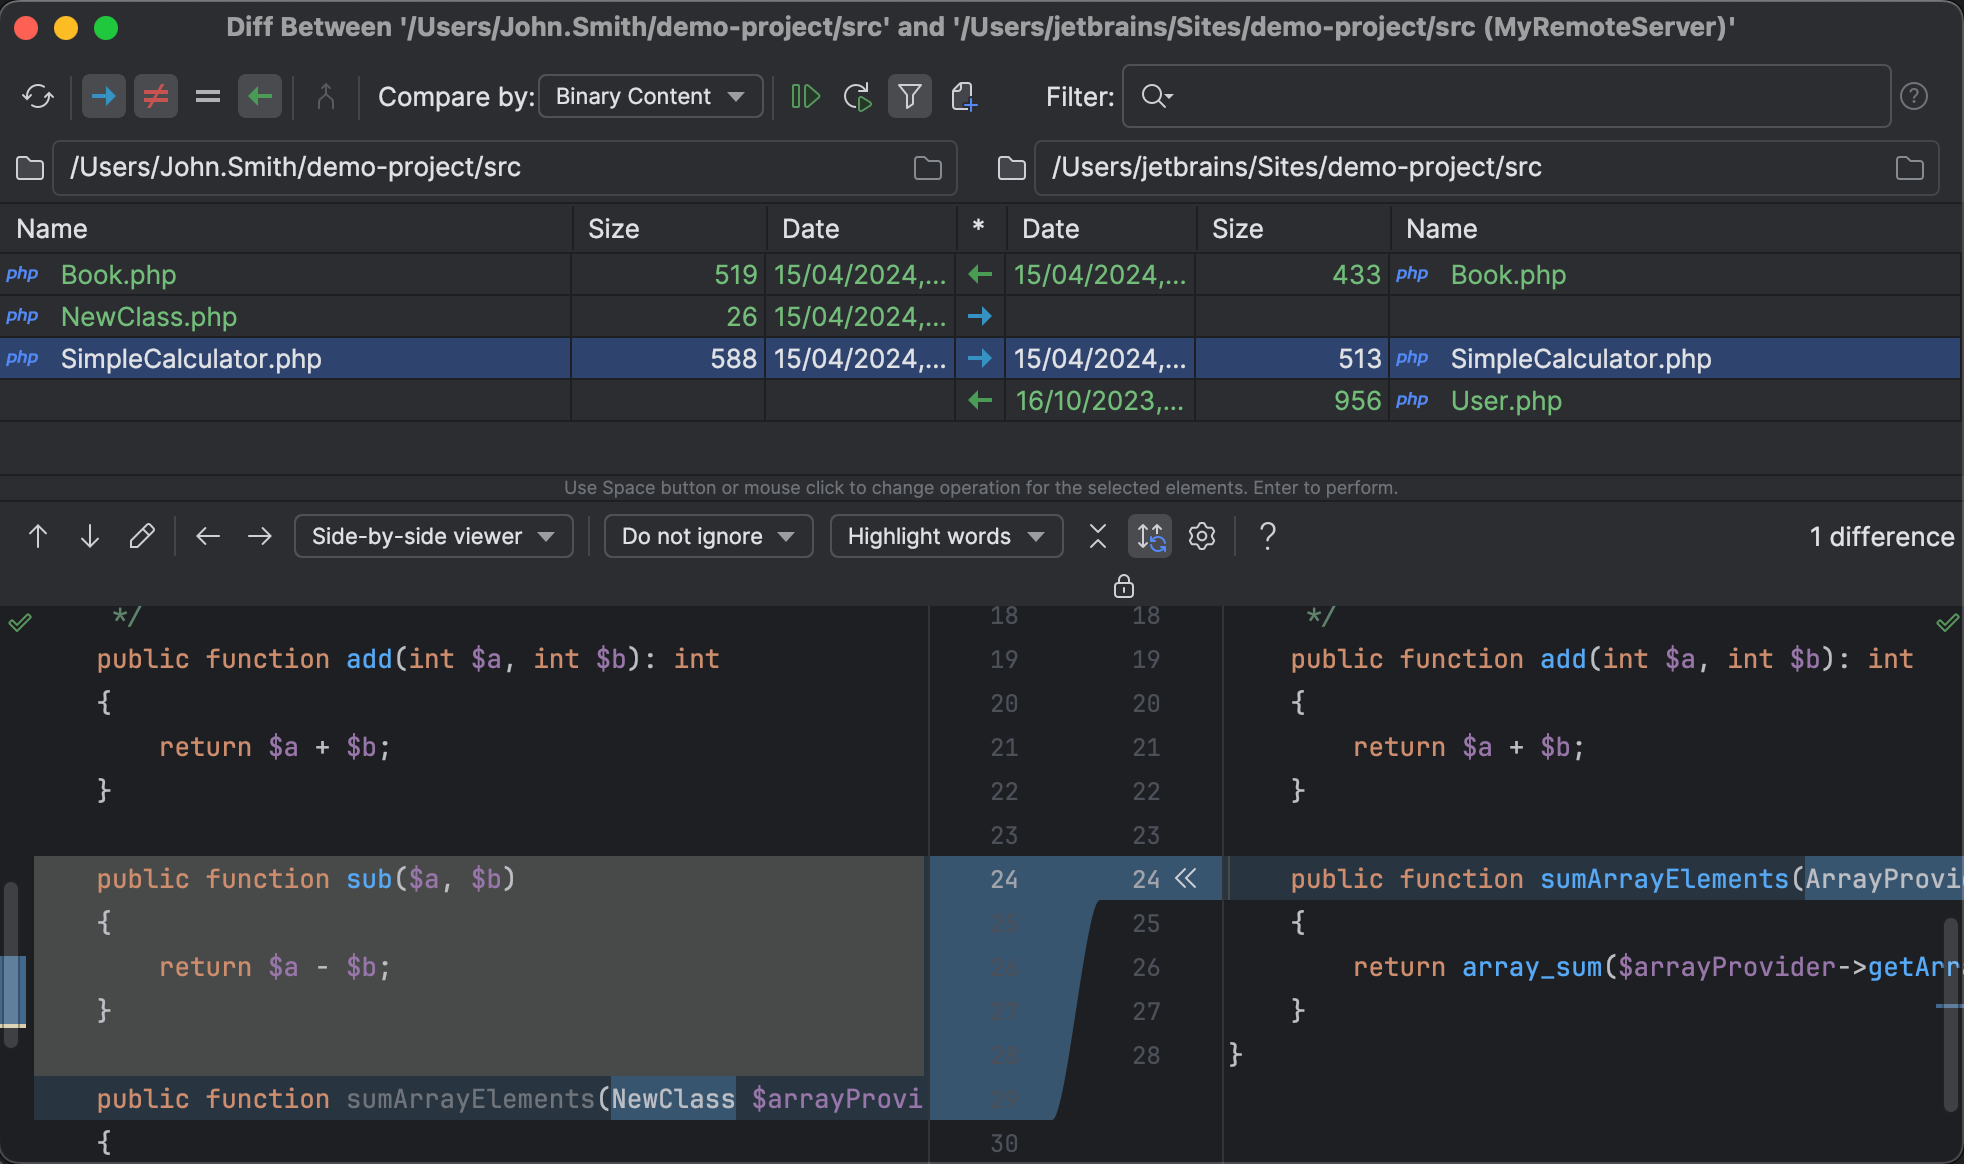Change the transfer direction for SimpleCalculator.php
The image size is (1964, 1164).
[980, 358]
